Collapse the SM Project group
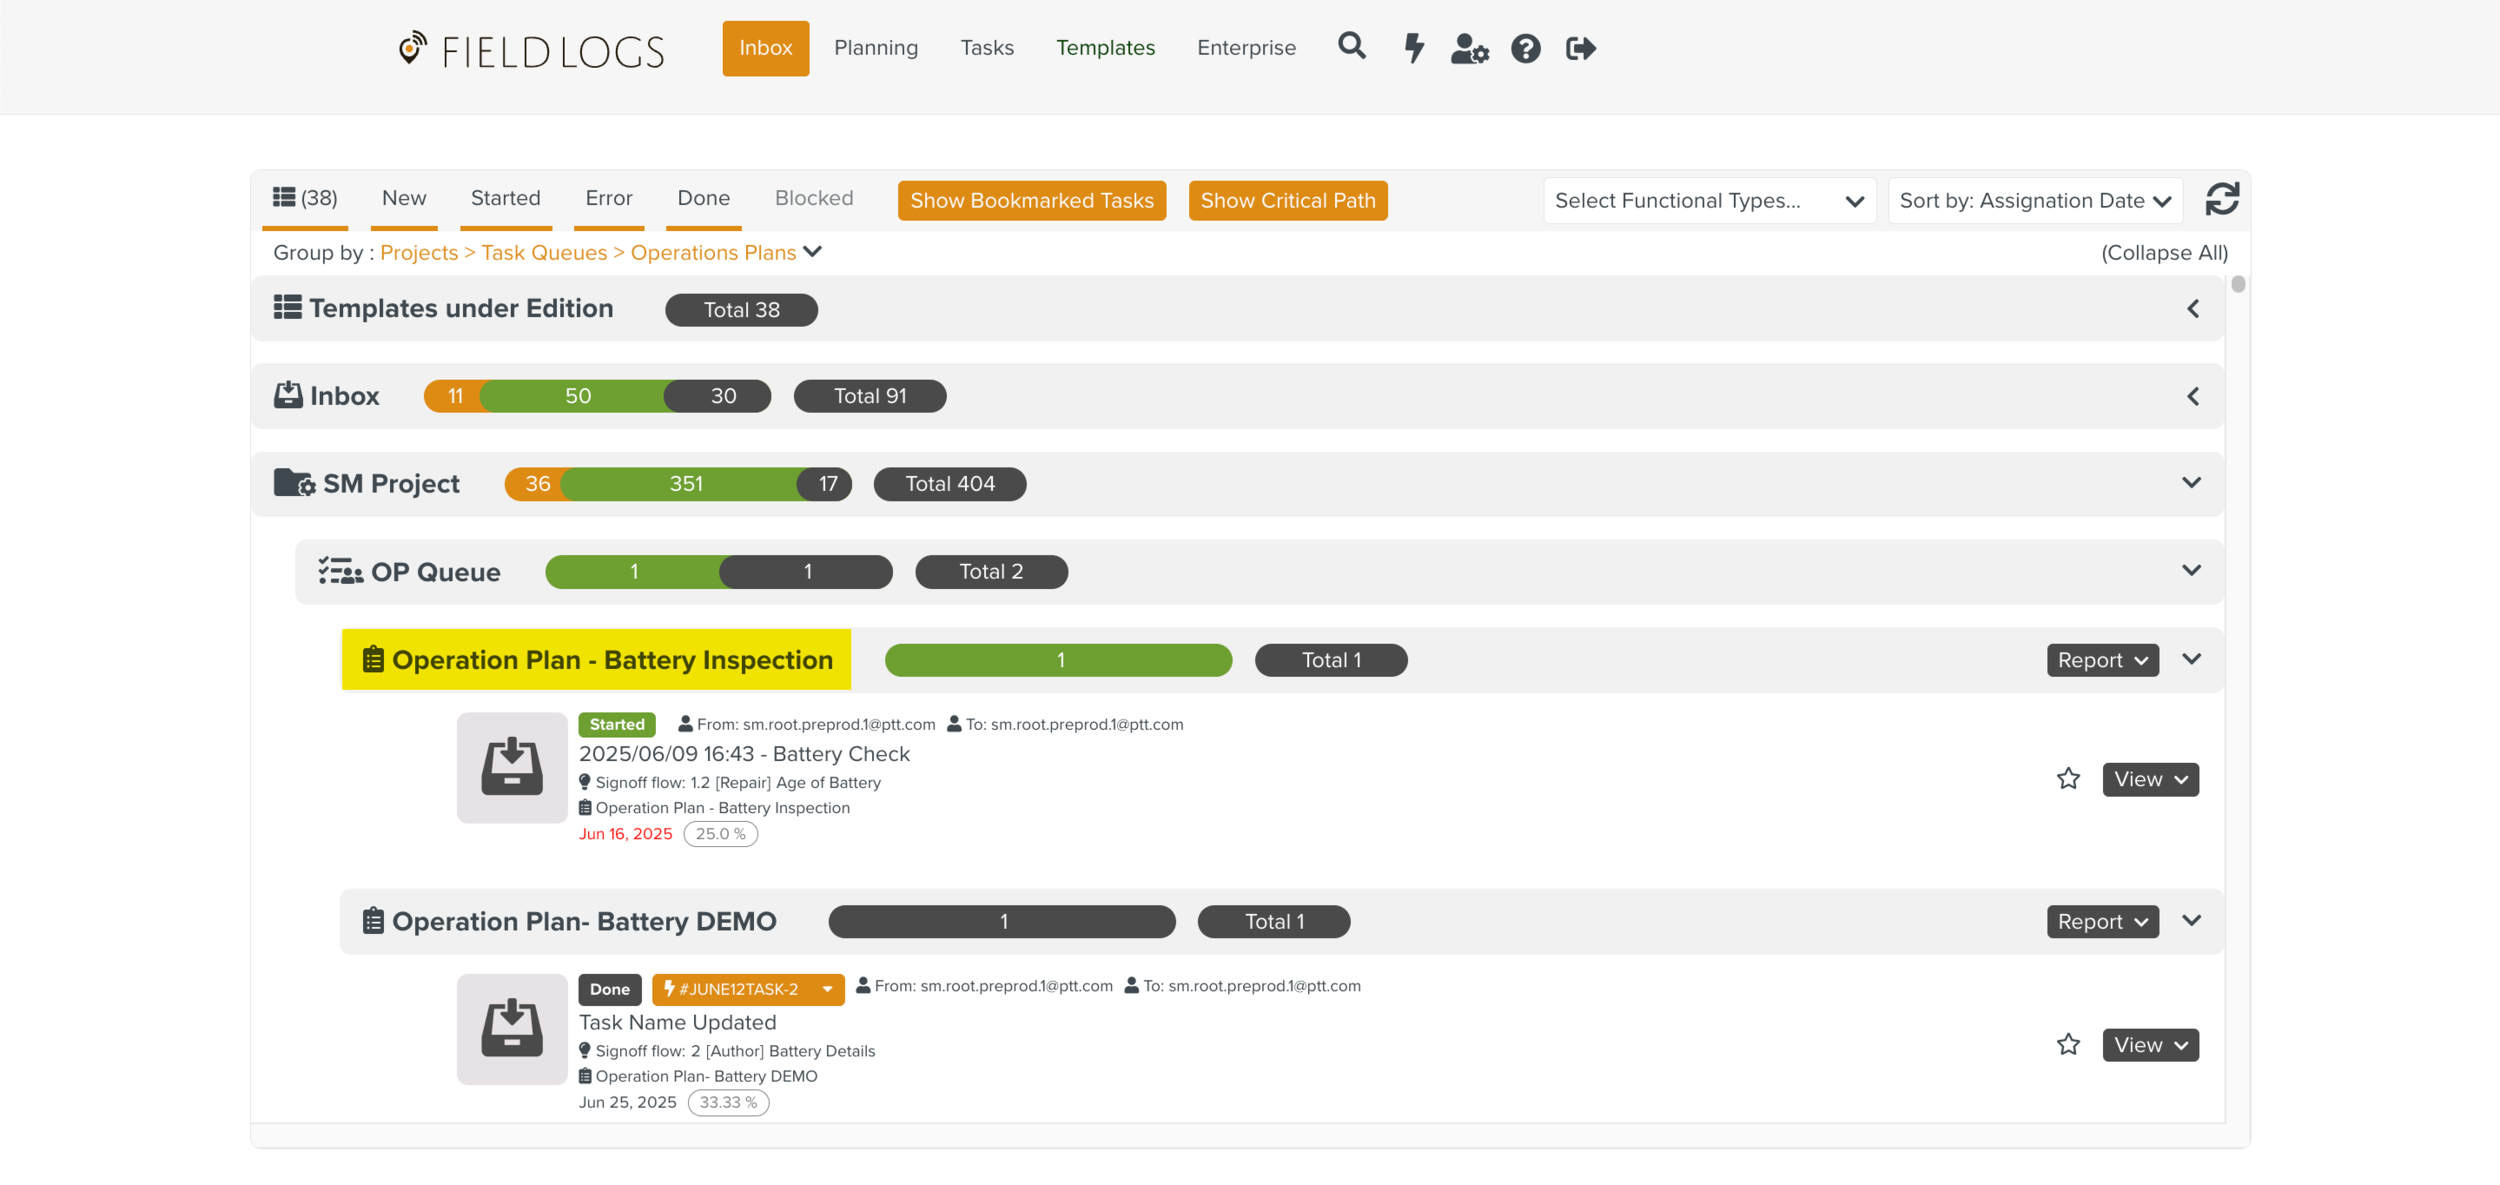Viewport: 2500px width, 1185px height. 2191,483
